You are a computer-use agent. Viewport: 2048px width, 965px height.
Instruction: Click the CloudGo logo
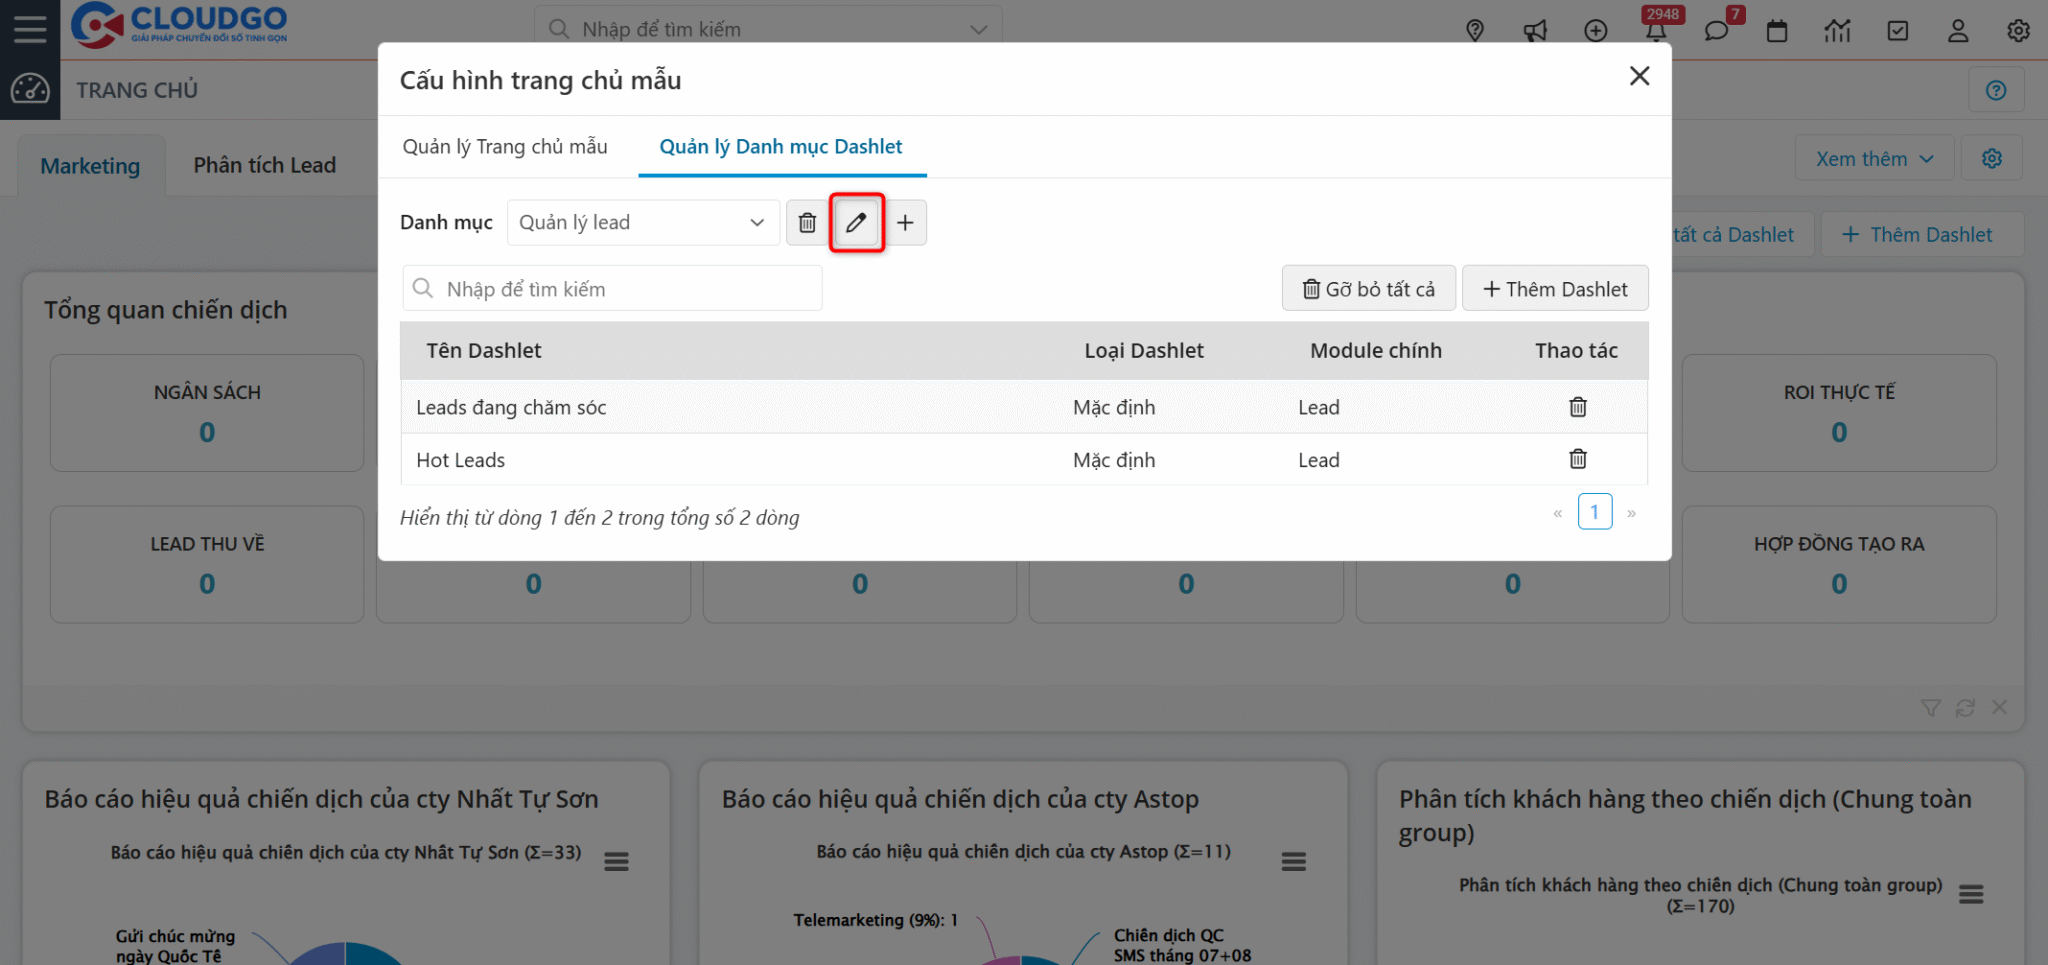tap(180, 25)
